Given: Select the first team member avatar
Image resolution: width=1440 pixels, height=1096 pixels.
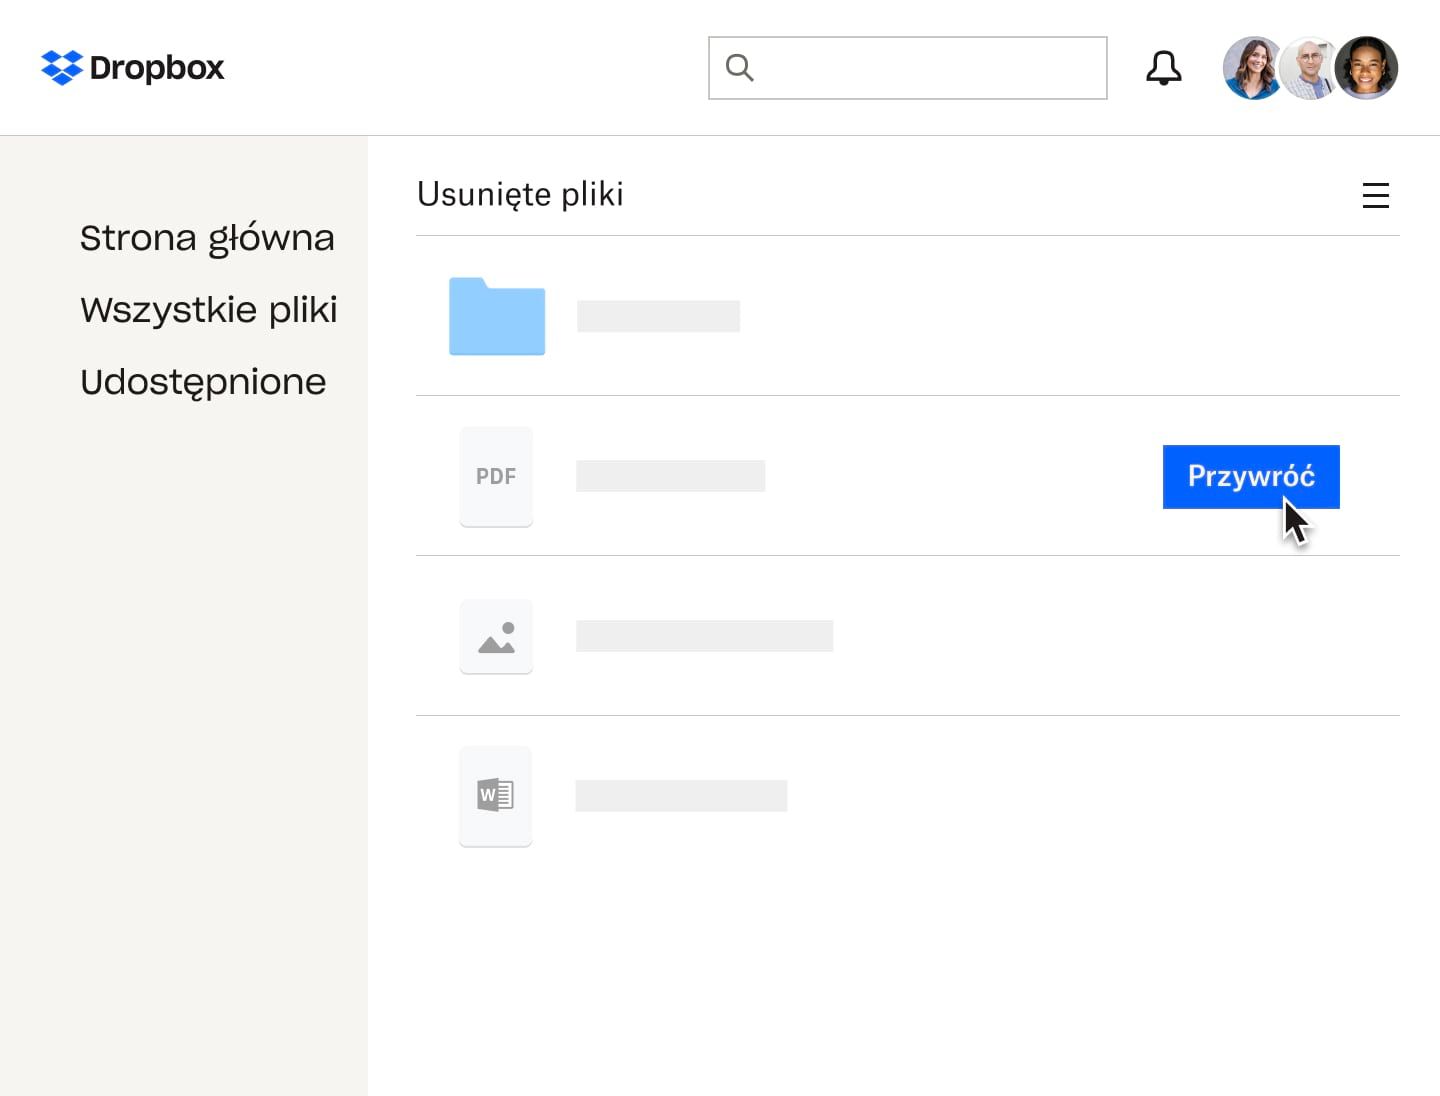Looking at the screenshot, I should [x=1252, y=67].
